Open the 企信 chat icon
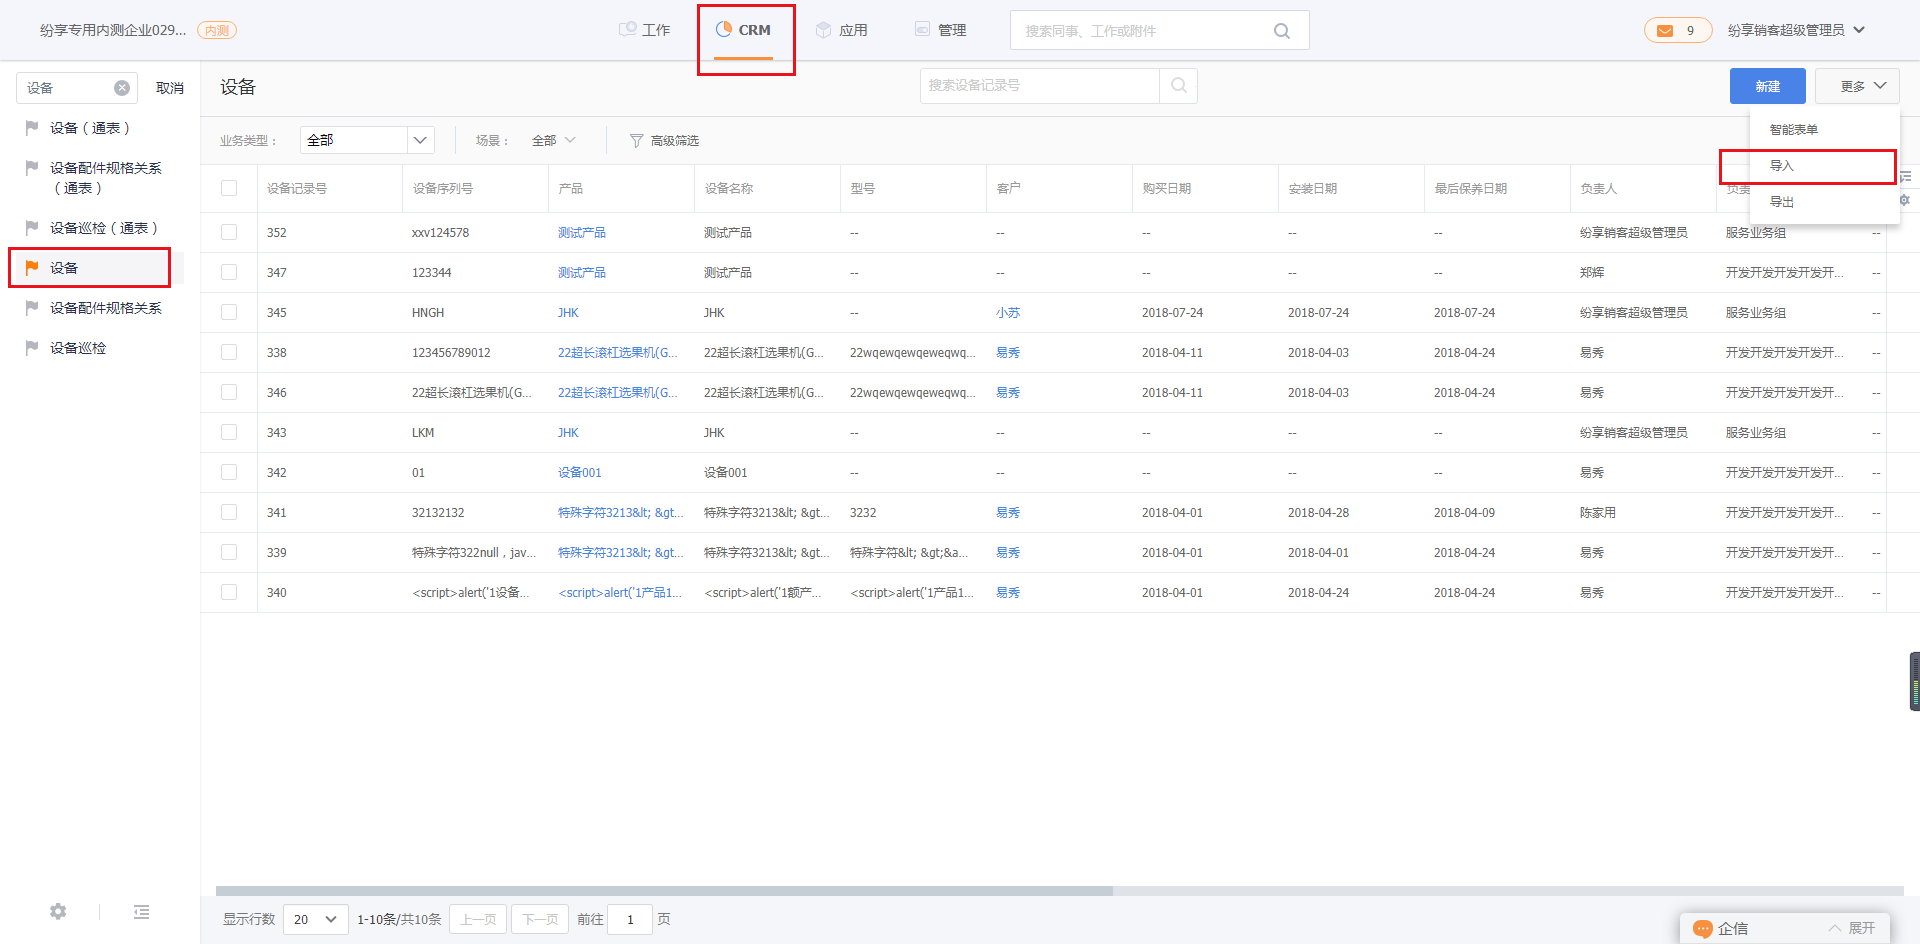The image size is (1920, 944). point(1703,929)
